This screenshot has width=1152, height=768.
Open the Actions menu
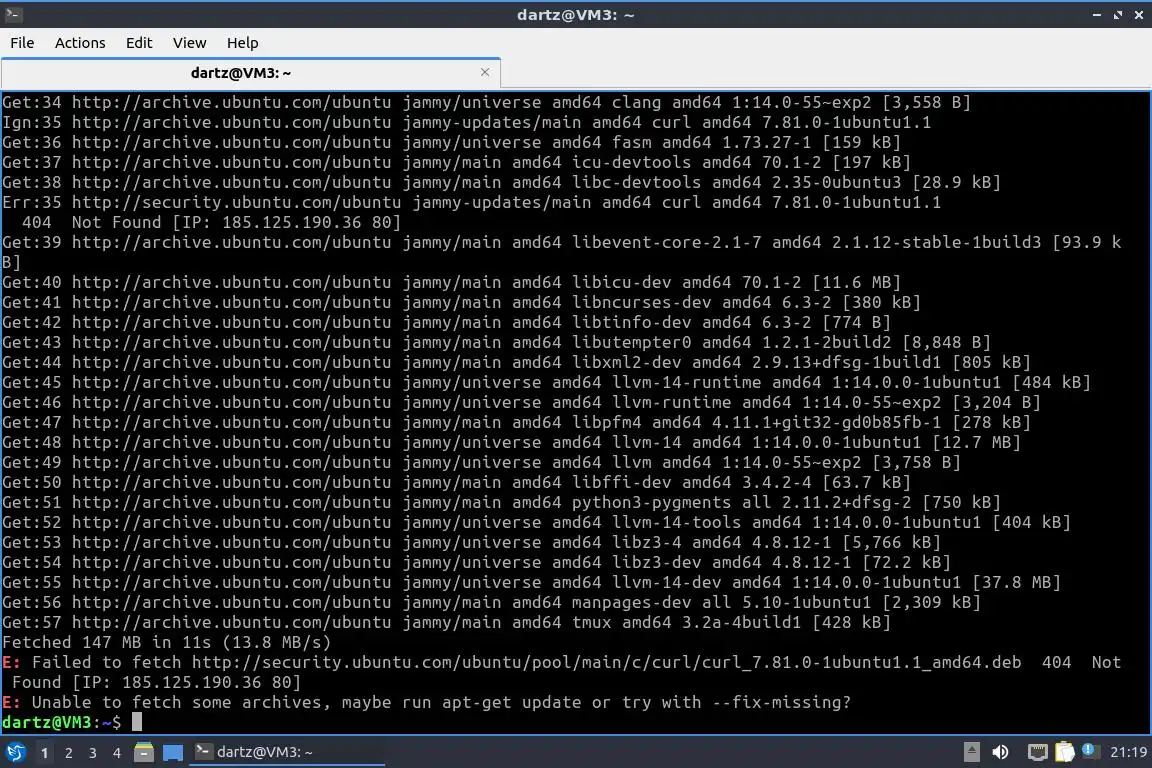pos(80,43)
